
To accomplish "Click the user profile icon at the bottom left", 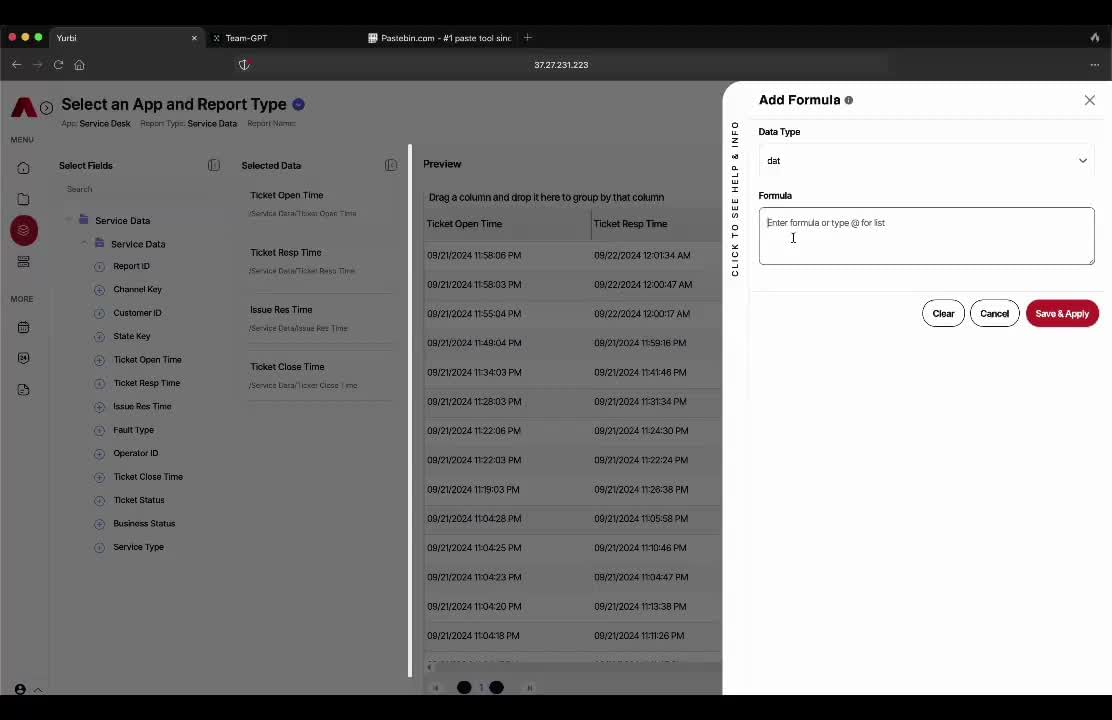I will click(20, 689).
